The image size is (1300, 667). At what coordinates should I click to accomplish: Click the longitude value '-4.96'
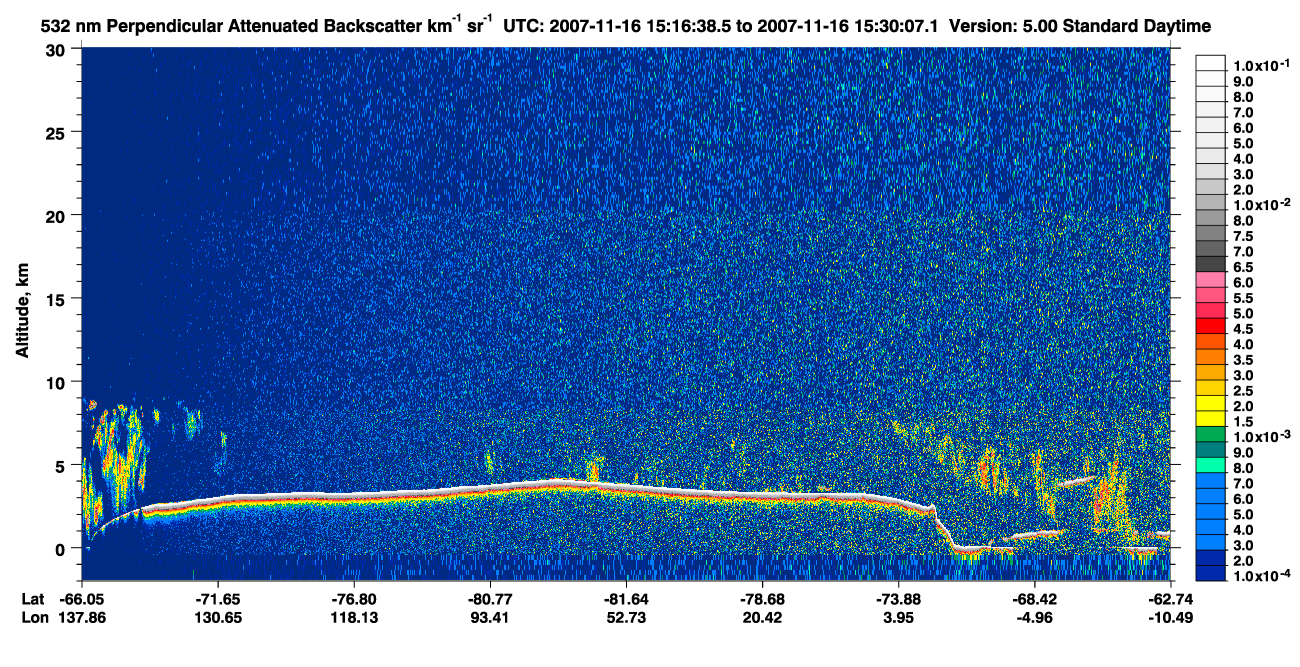point(1034,617)
